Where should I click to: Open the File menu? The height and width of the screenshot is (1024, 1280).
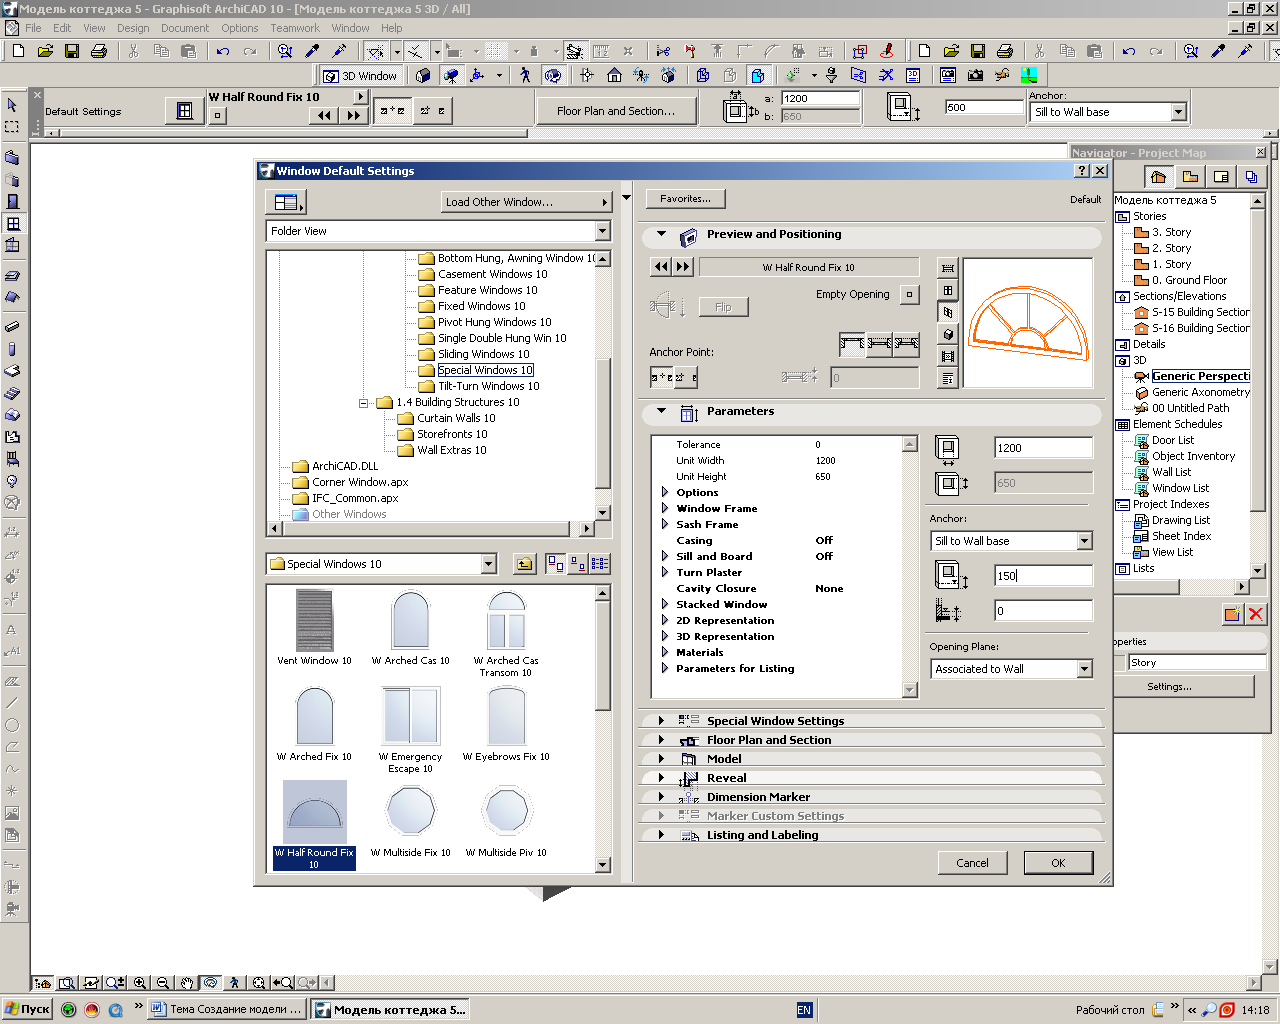33,28
